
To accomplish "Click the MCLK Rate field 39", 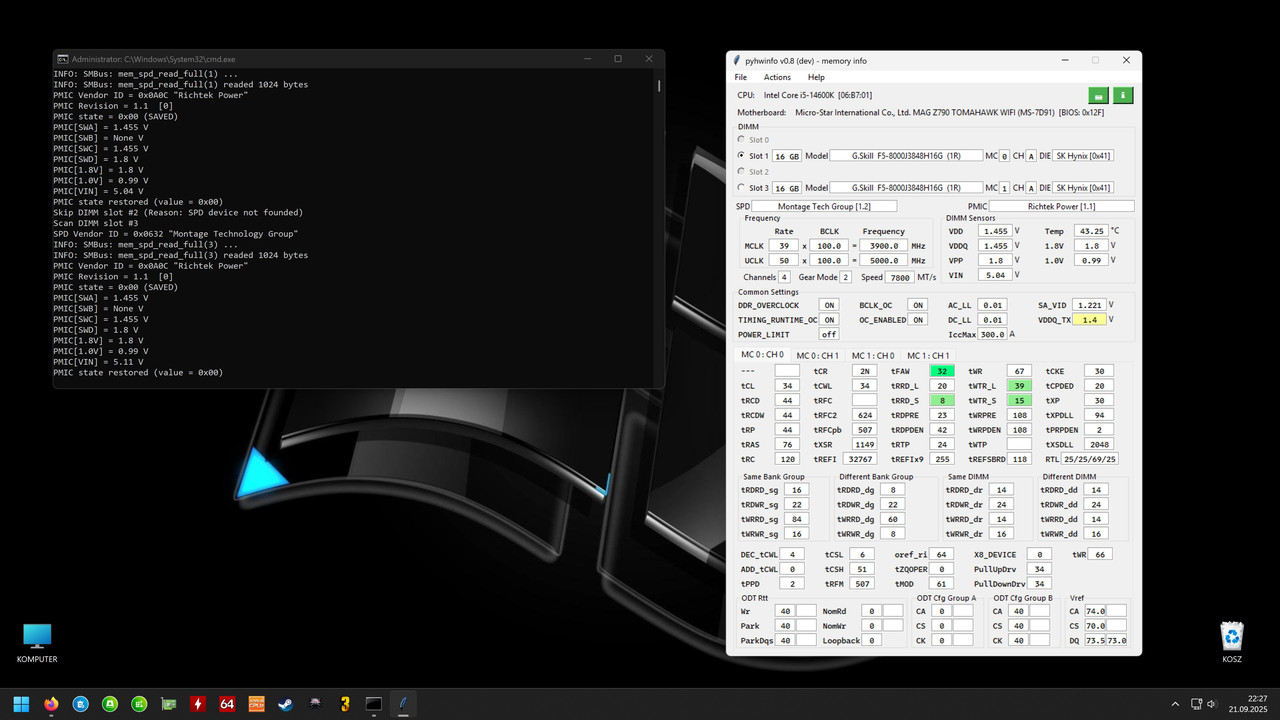I will pyautogui.click(x=785, y=245).
